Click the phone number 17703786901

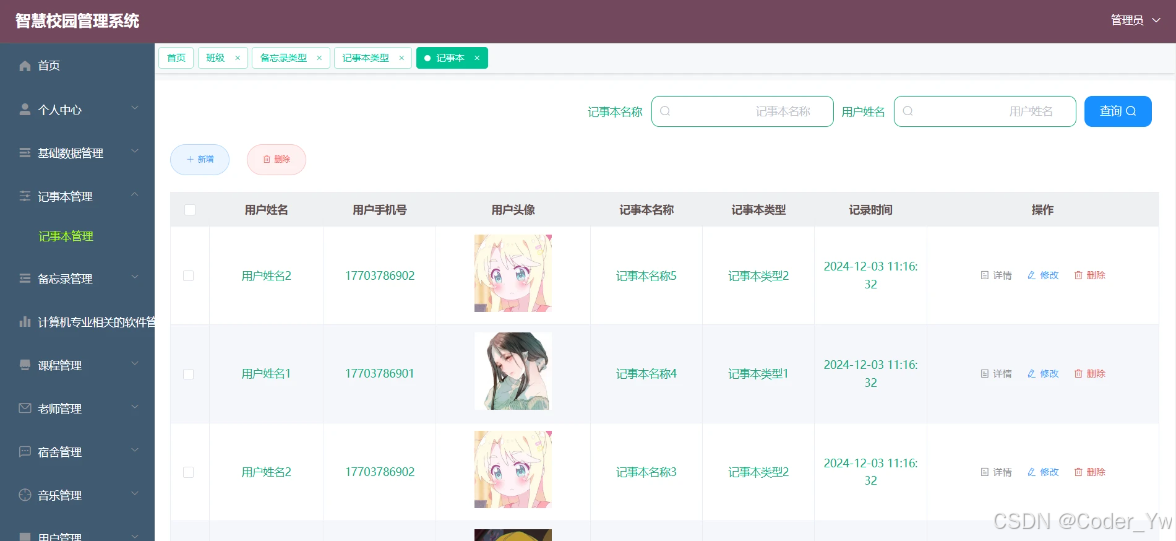(x=380, y=374)
